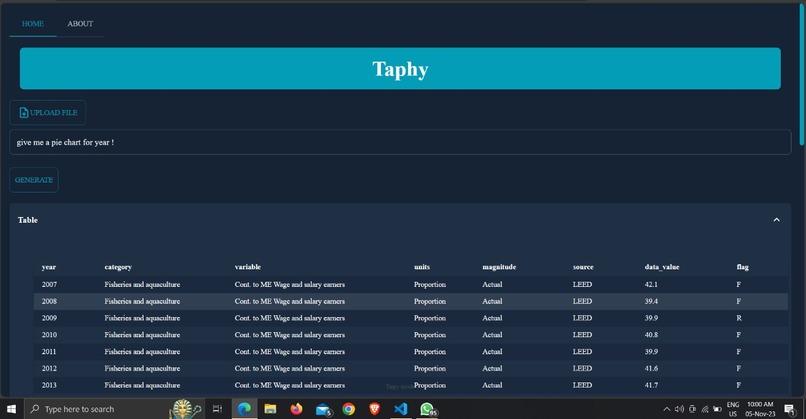Show hidden system tray icons
The image size is (806, 419).
[667, 409]
